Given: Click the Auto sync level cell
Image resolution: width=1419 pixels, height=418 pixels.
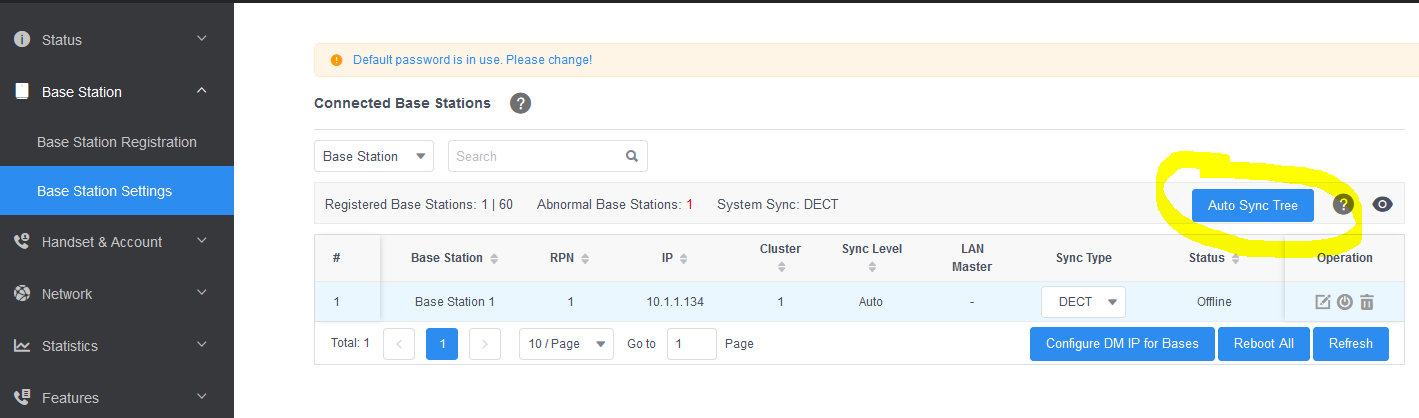Looking at the screenshot, I should (x=871, y=302).
